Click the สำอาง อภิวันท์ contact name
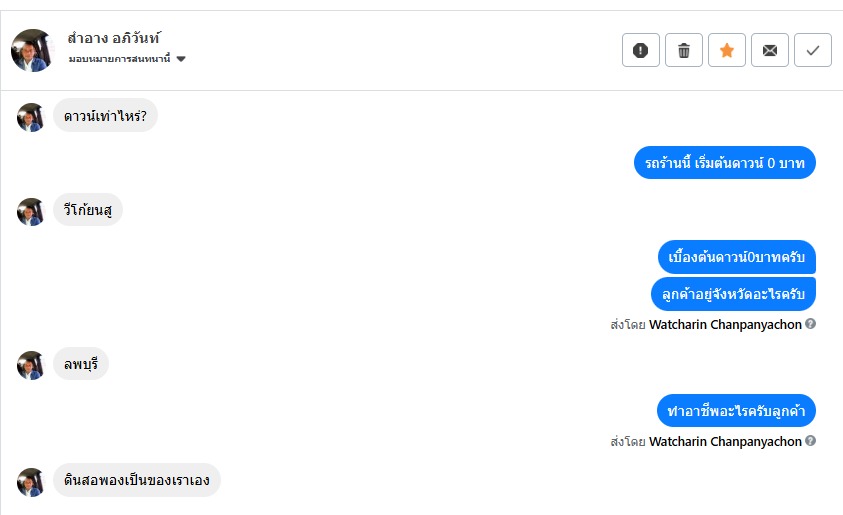The width and height of the screenshot is (843, 515). (113, 40)
